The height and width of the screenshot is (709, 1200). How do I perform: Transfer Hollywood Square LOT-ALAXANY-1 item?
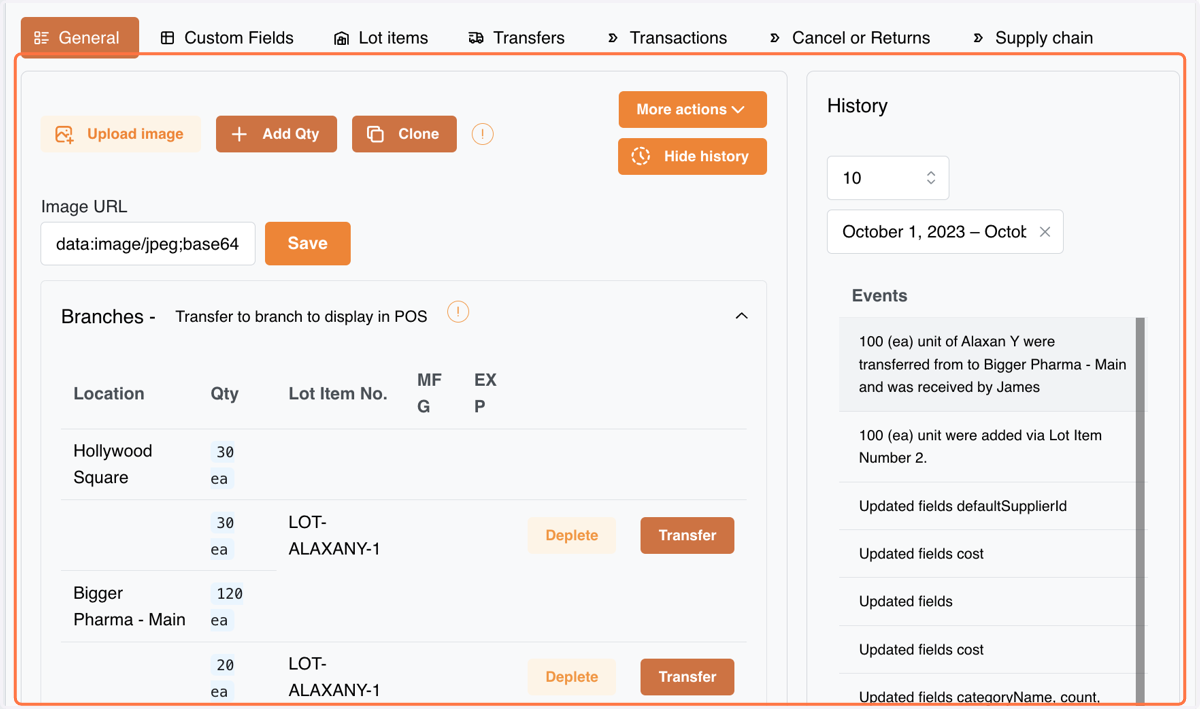(x=687, y=535)
